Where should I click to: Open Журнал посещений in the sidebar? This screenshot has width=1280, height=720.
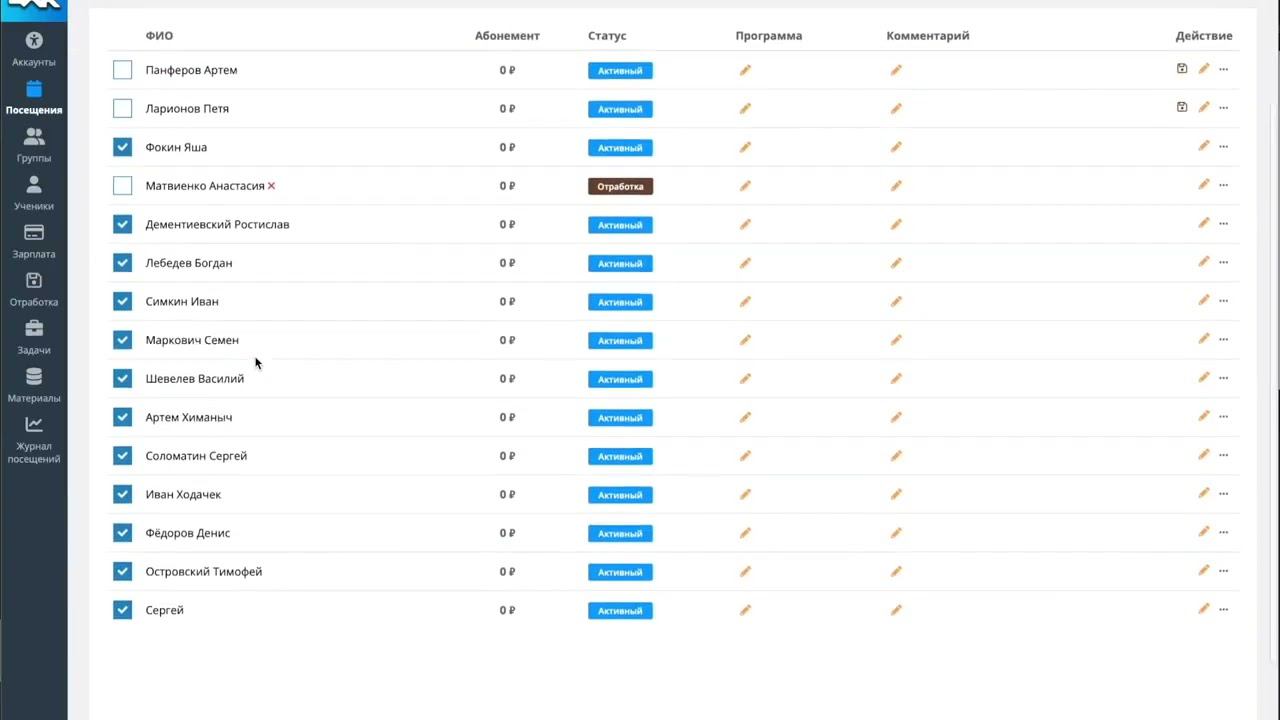click(x=34, y=440)
